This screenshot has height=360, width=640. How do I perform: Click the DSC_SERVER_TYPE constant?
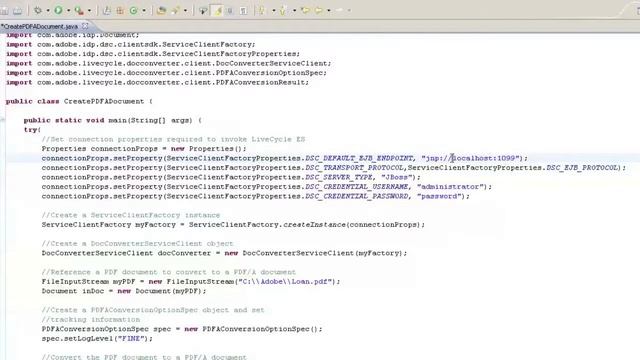(x=339, y=177)
